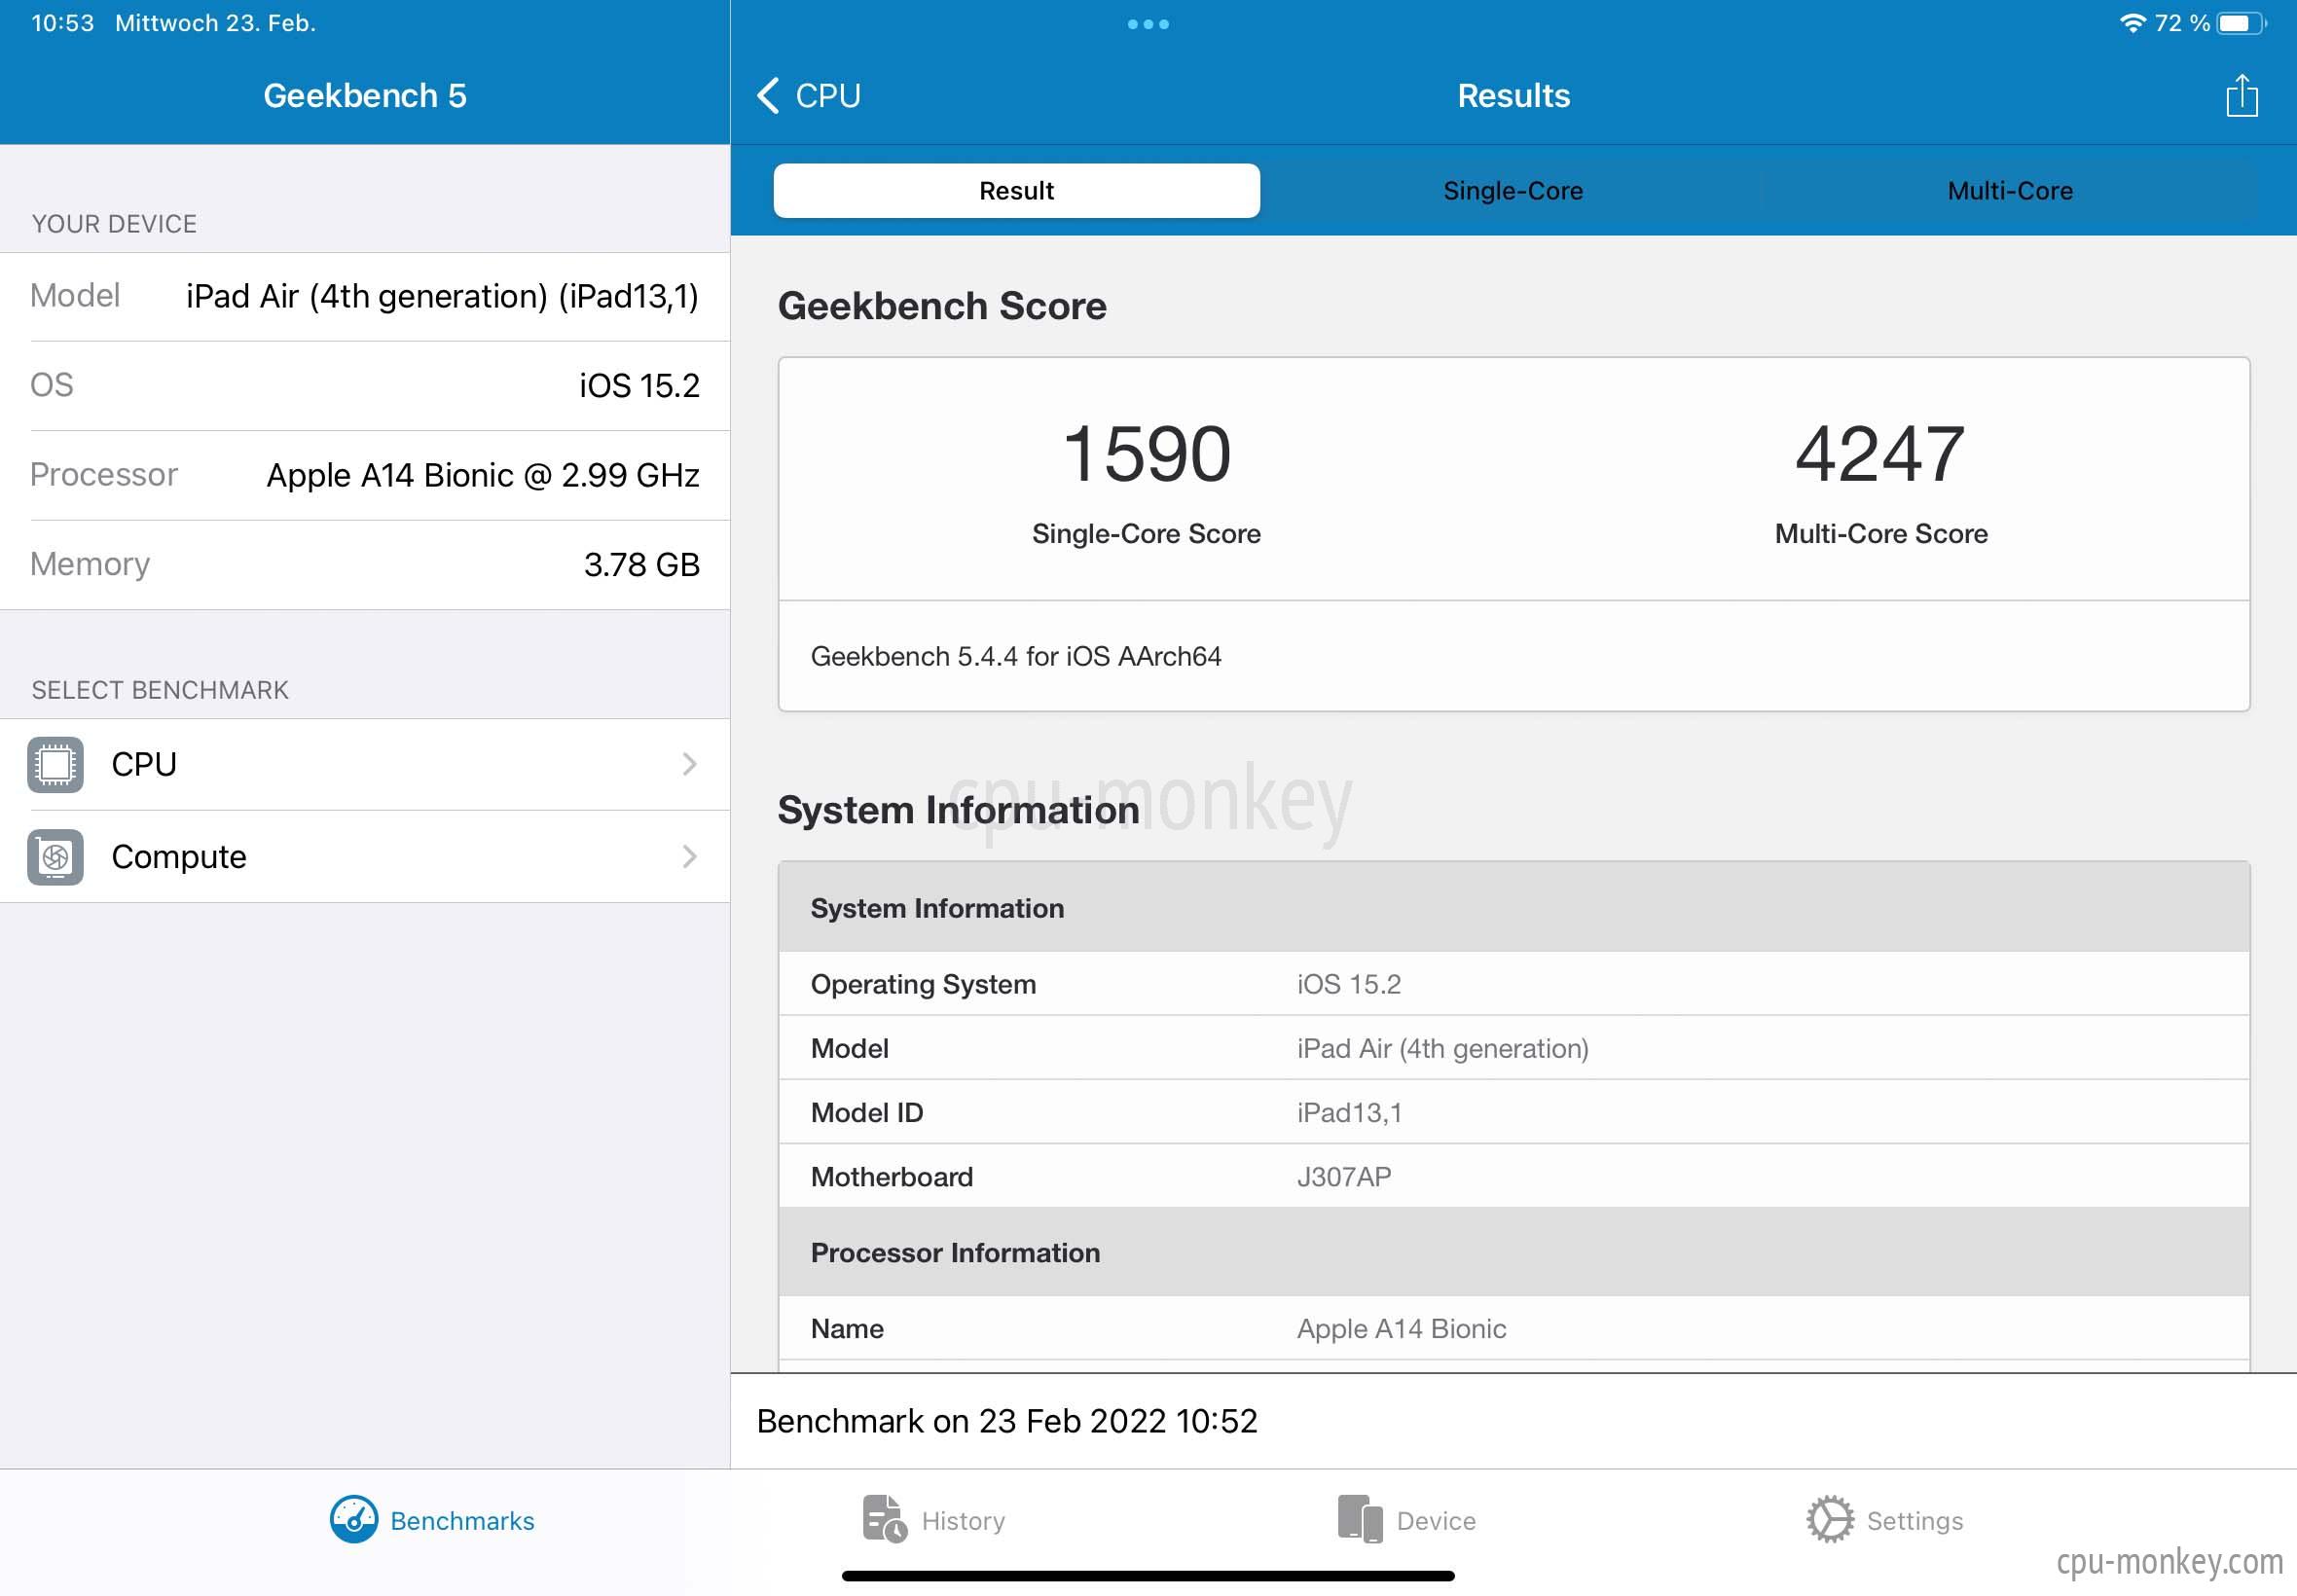Select the Motherboard value J307AP
This screenshot has height=1596, width=2297.
tap(1343, 1177)
